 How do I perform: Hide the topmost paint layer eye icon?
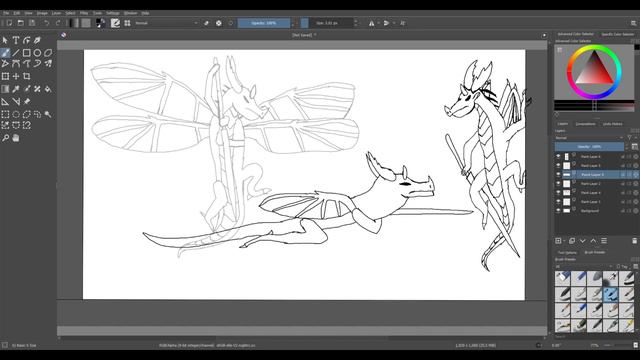tap(558, 156)
